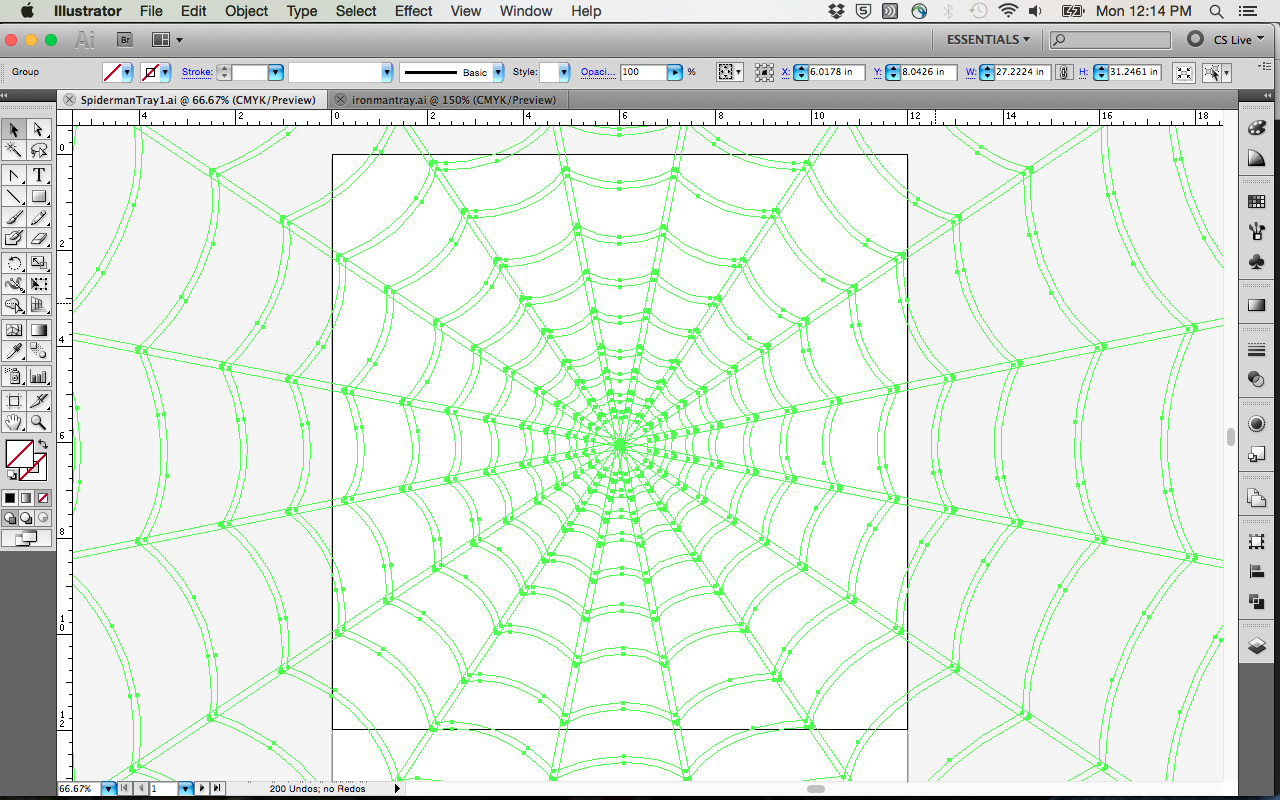
Task: Expand the ESSENTIALS workspace switcher
Action: click(x=988, y=40)
